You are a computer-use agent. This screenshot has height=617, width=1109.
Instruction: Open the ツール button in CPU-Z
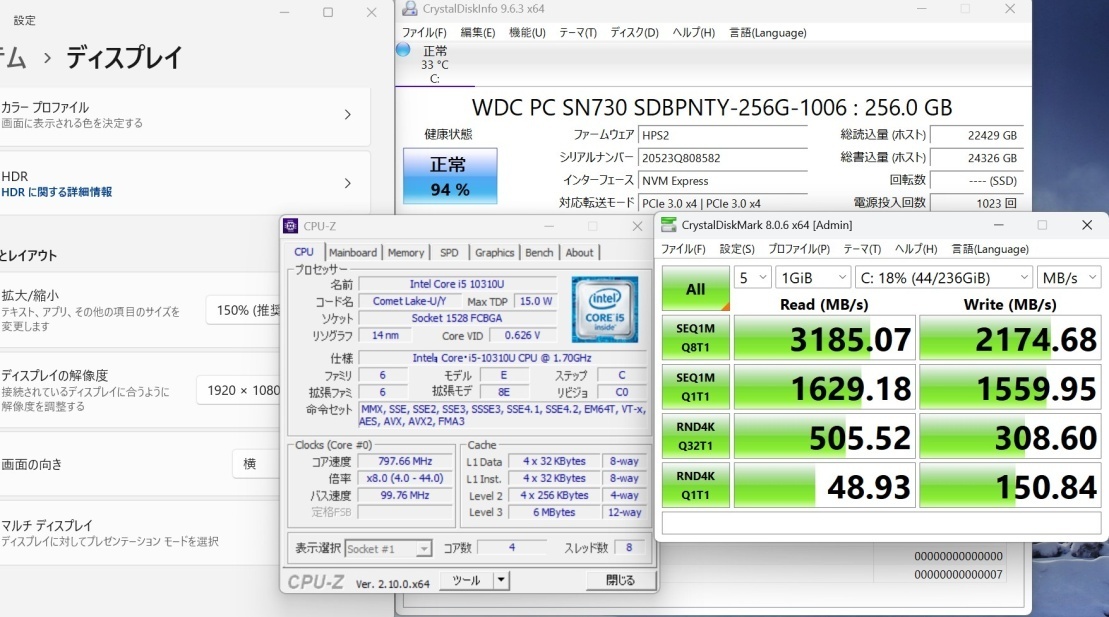(x=466, y=580)
